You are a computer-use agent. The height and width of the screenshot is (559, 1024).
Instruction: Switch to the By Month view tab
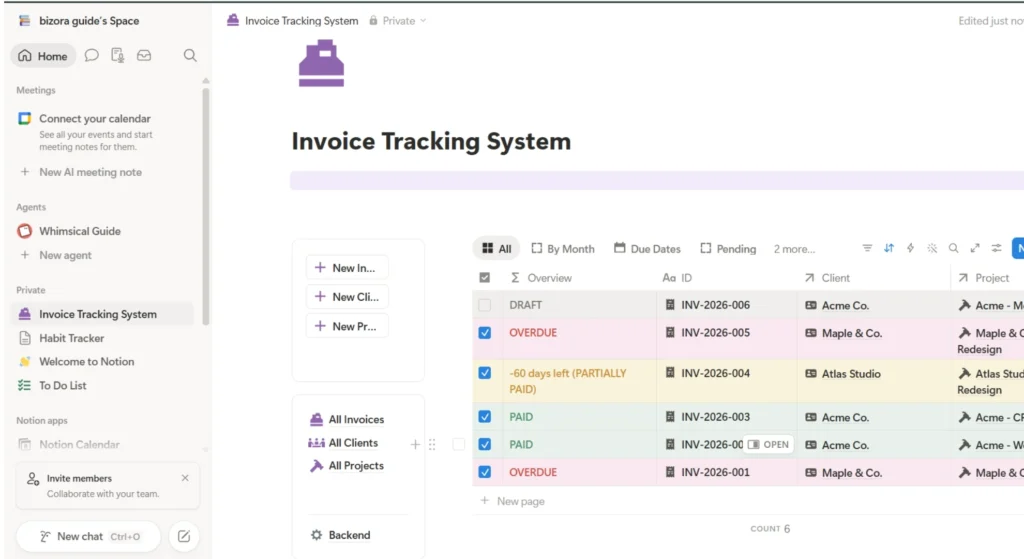[562, 249]
